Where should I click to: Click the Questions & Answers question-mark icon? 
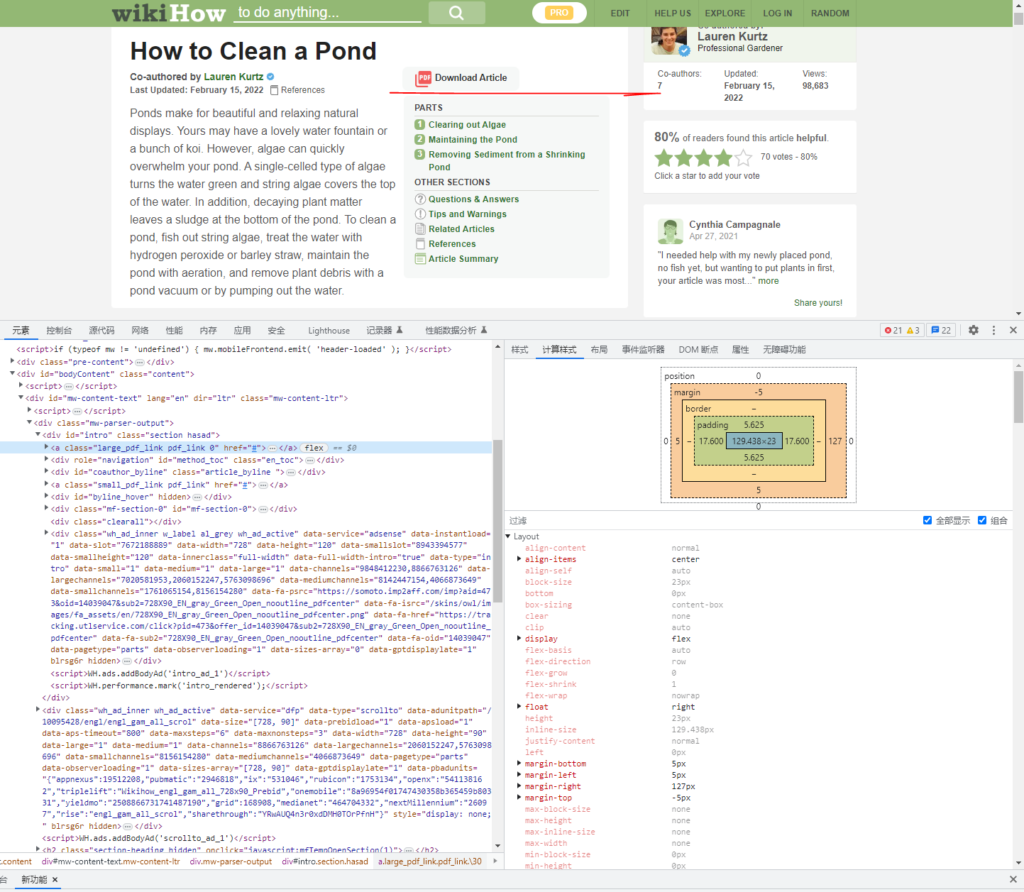pyautogui.click(x=421, y=199)
